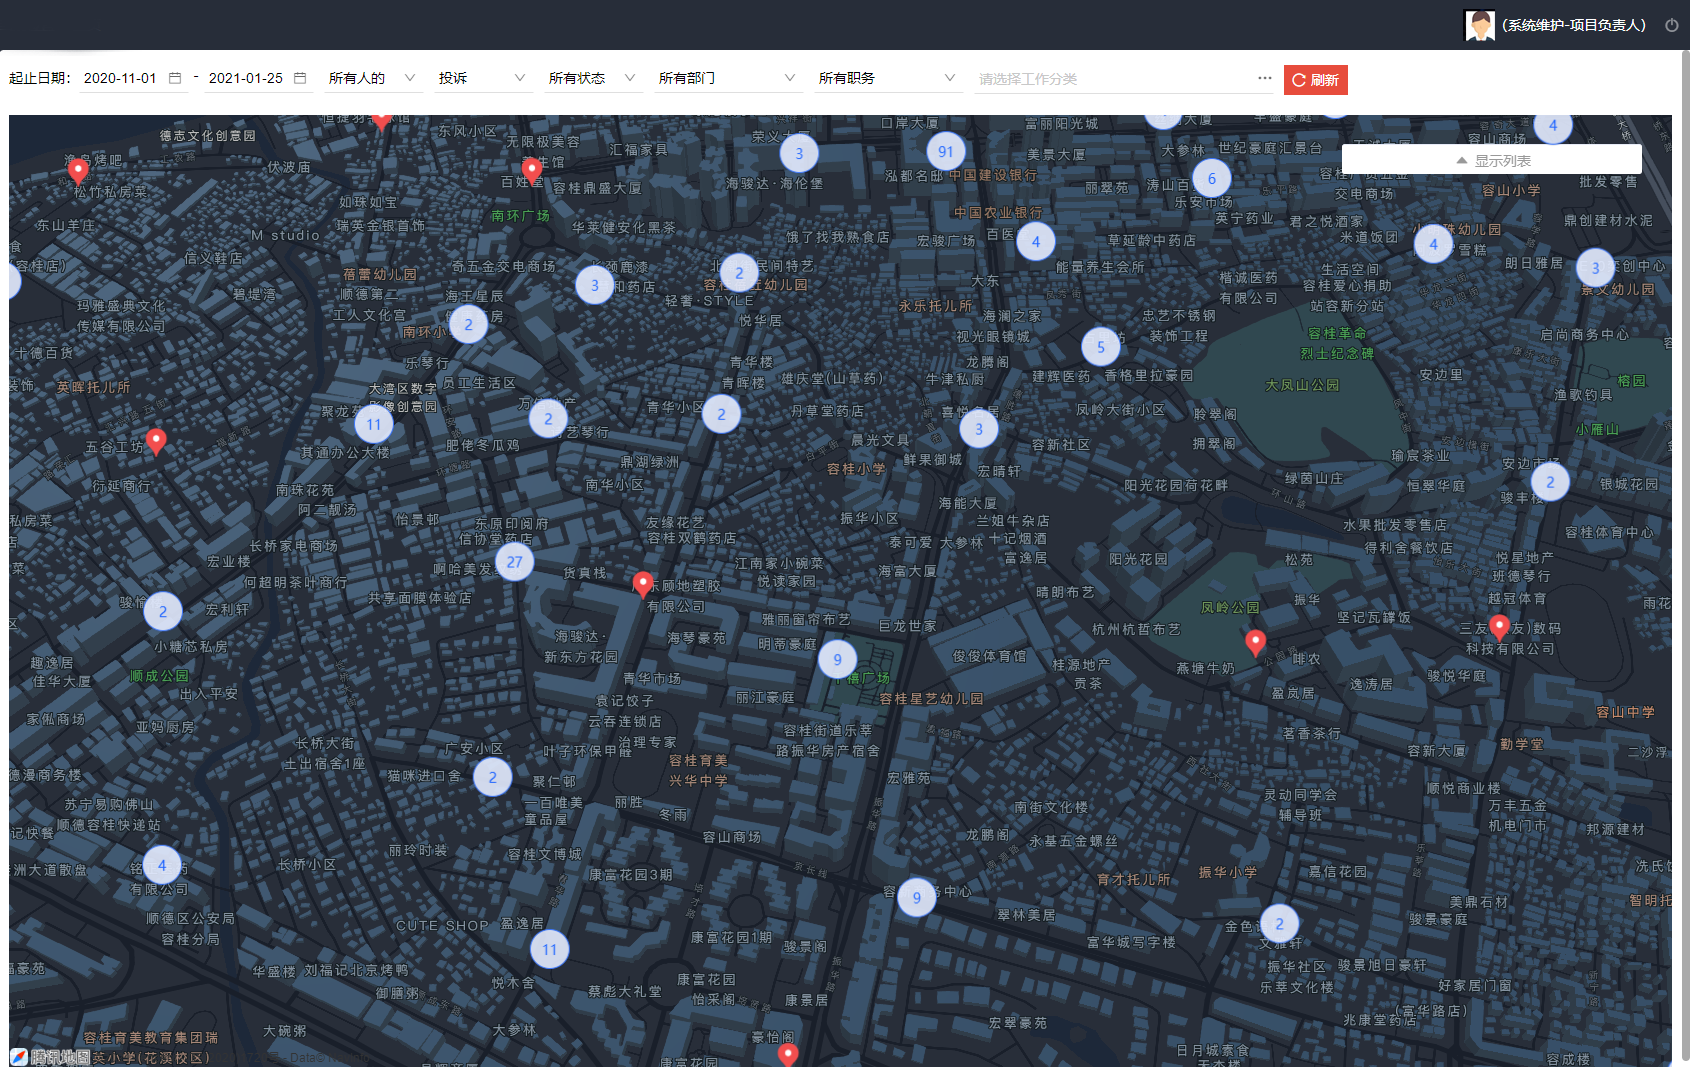The height and width of the screenshot is (1069, 1690).
Task: Click cluster marker 3 near 海骏达·海伦堡
Action: [x=799, y=153]
